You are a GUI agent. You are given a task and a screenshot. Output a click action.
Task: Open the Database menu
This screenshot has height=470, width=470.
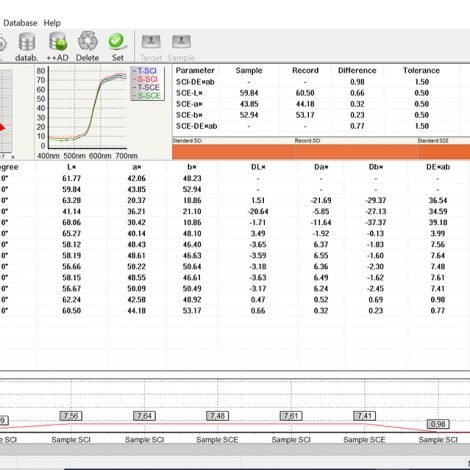coord(20,23)
